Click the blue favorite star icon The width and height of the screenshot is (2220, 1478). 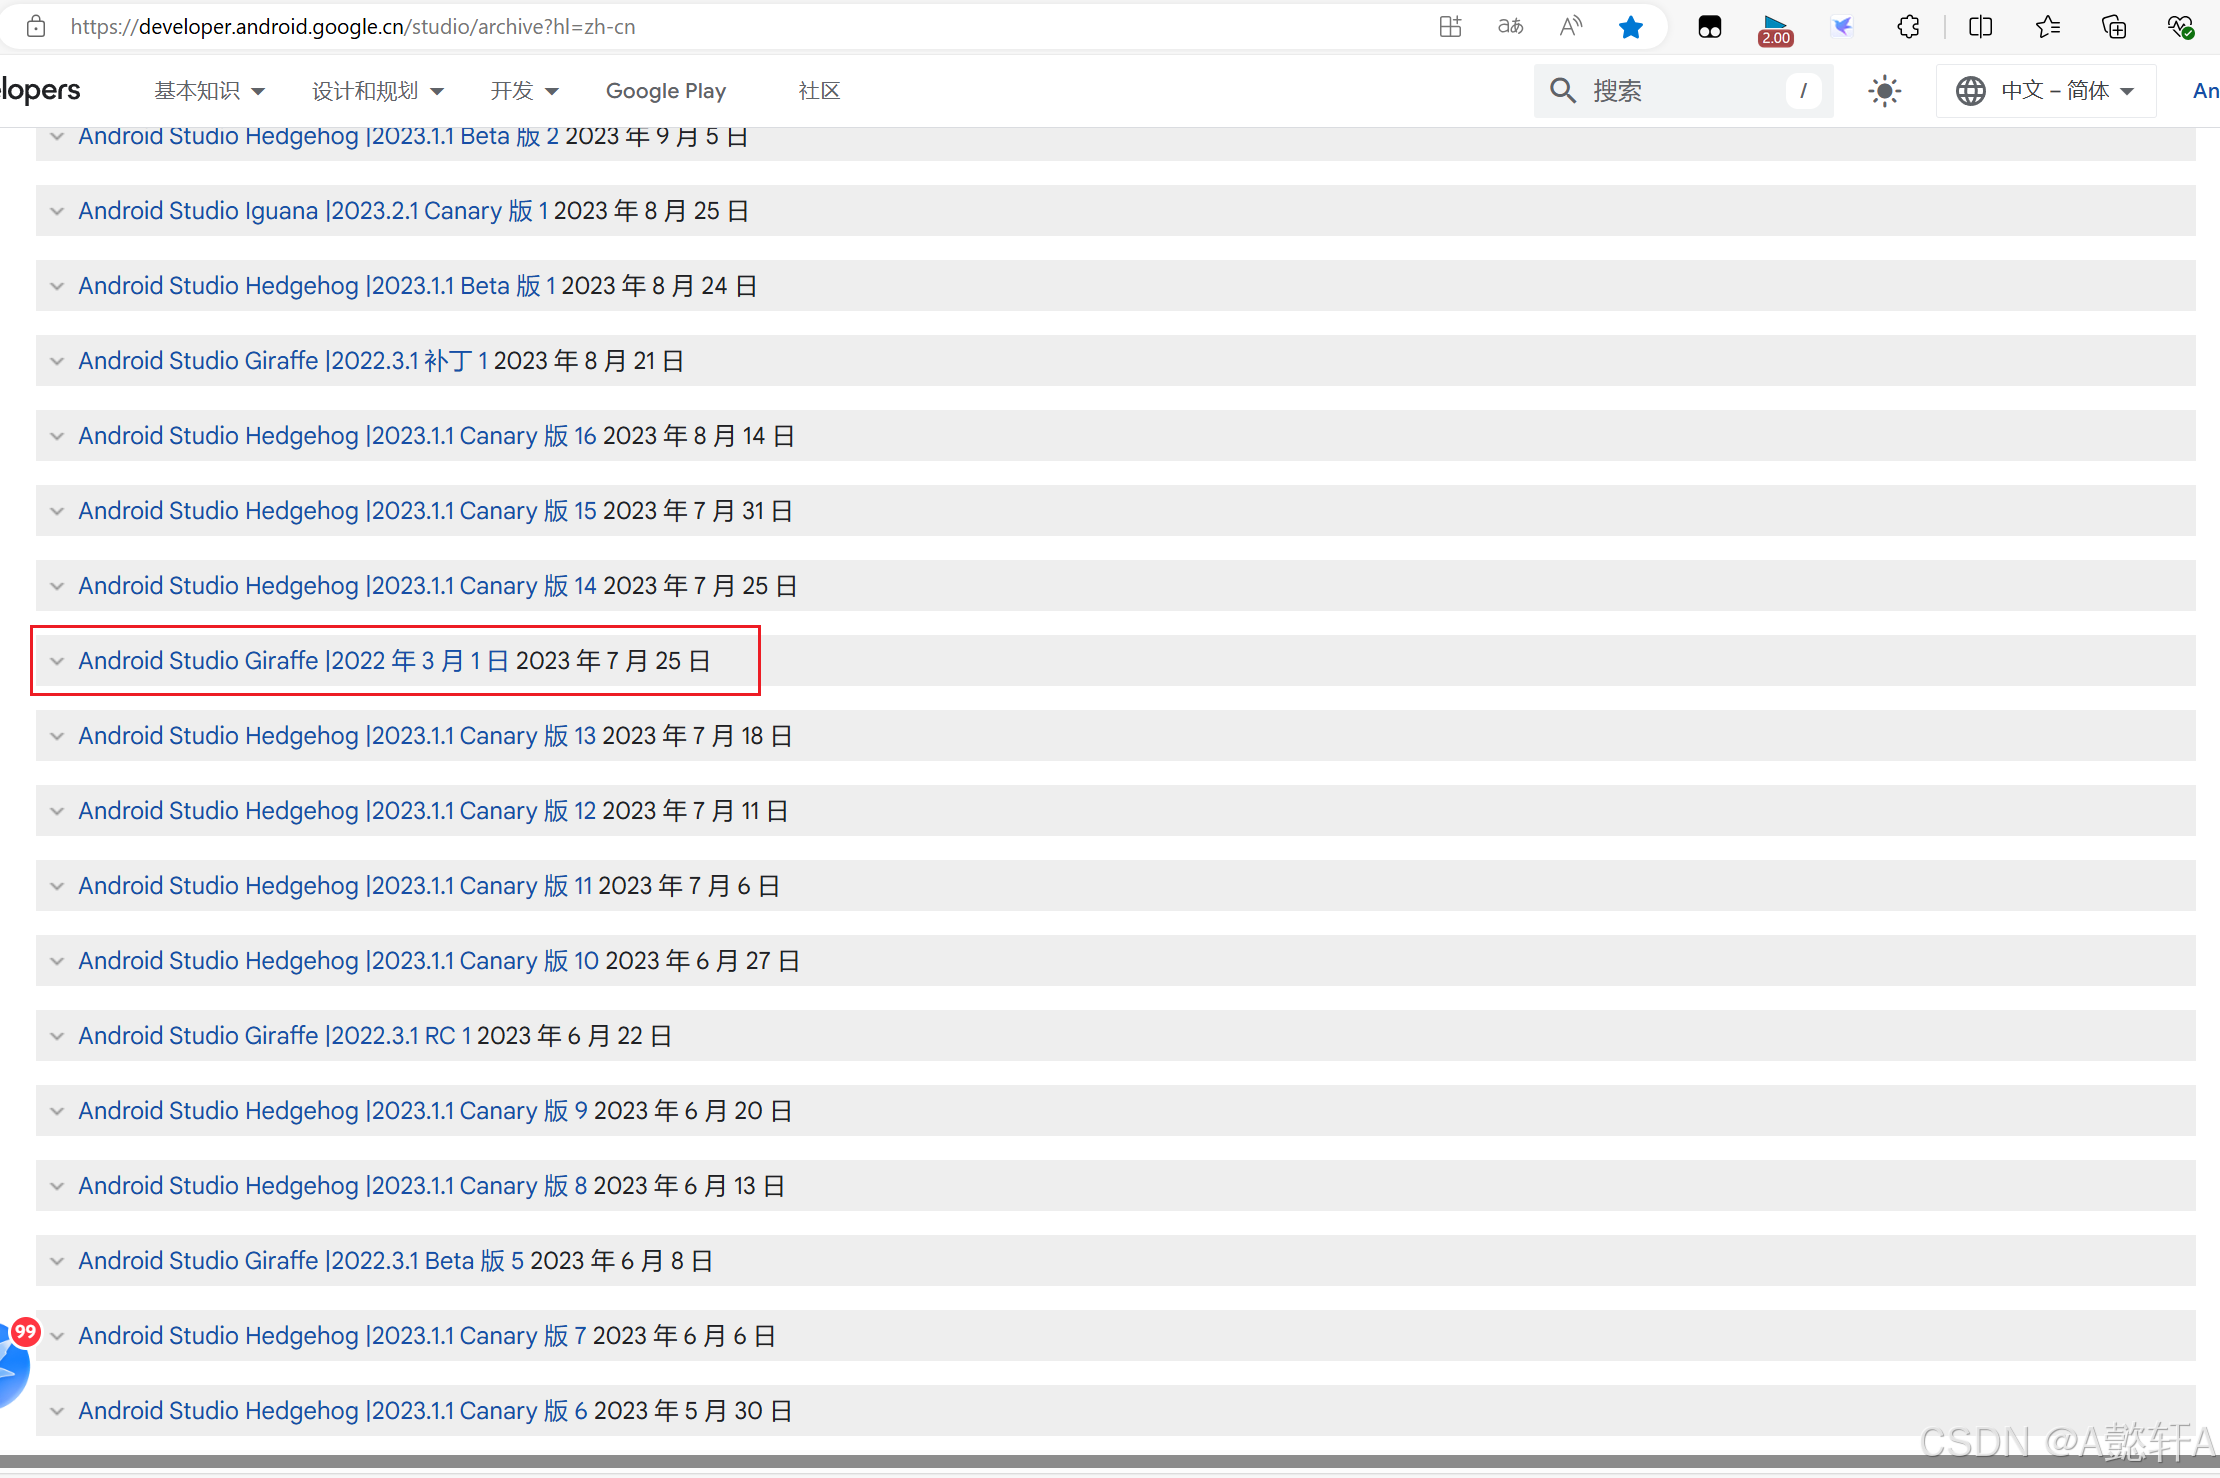(x=1631, y=27)
